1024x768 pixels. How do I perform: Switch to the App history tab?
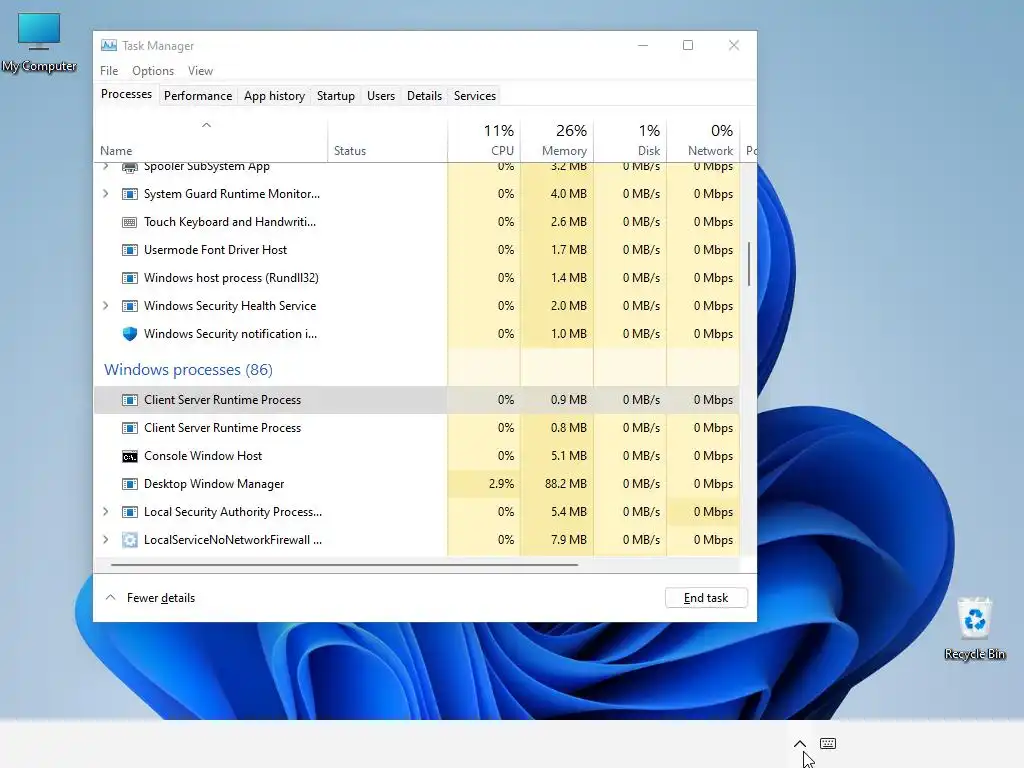pyautogui.click(x=274, y=96)
